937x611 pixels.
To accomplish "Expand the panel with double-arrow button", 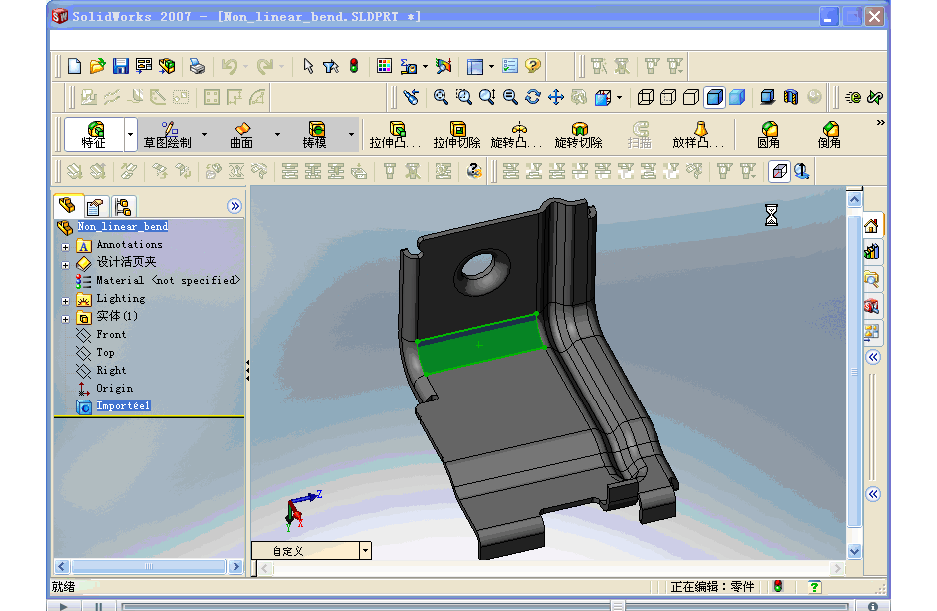I will [x=235, y=206].
